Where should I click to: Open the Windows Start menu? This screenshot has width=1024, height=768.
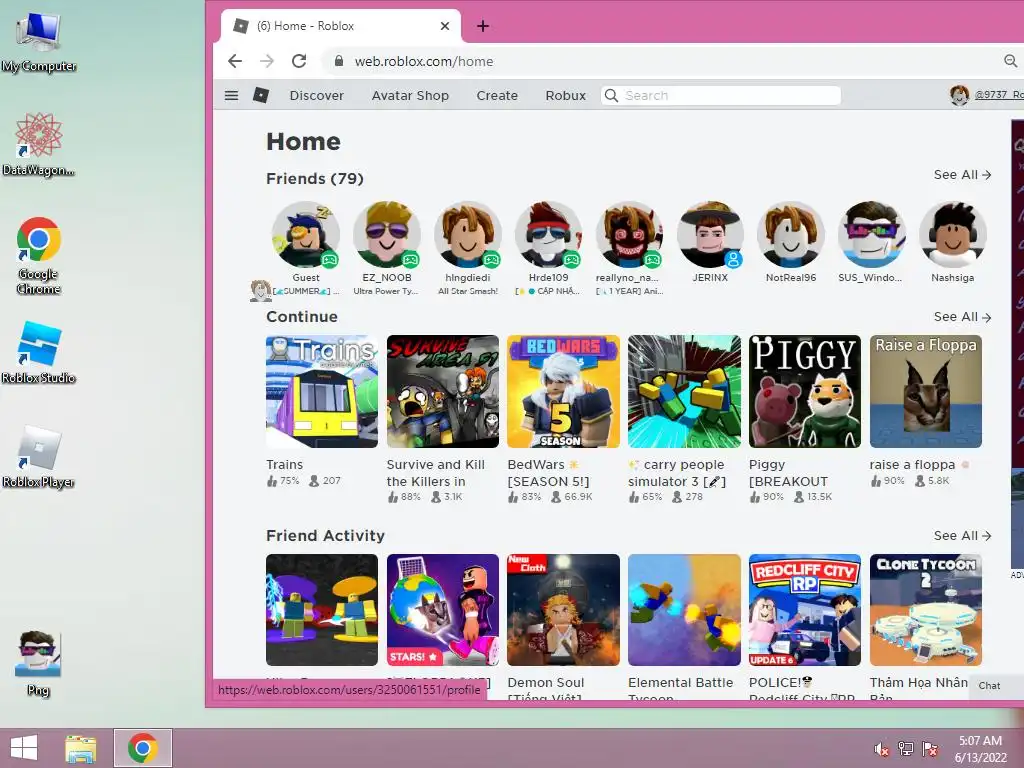point(24,748)
